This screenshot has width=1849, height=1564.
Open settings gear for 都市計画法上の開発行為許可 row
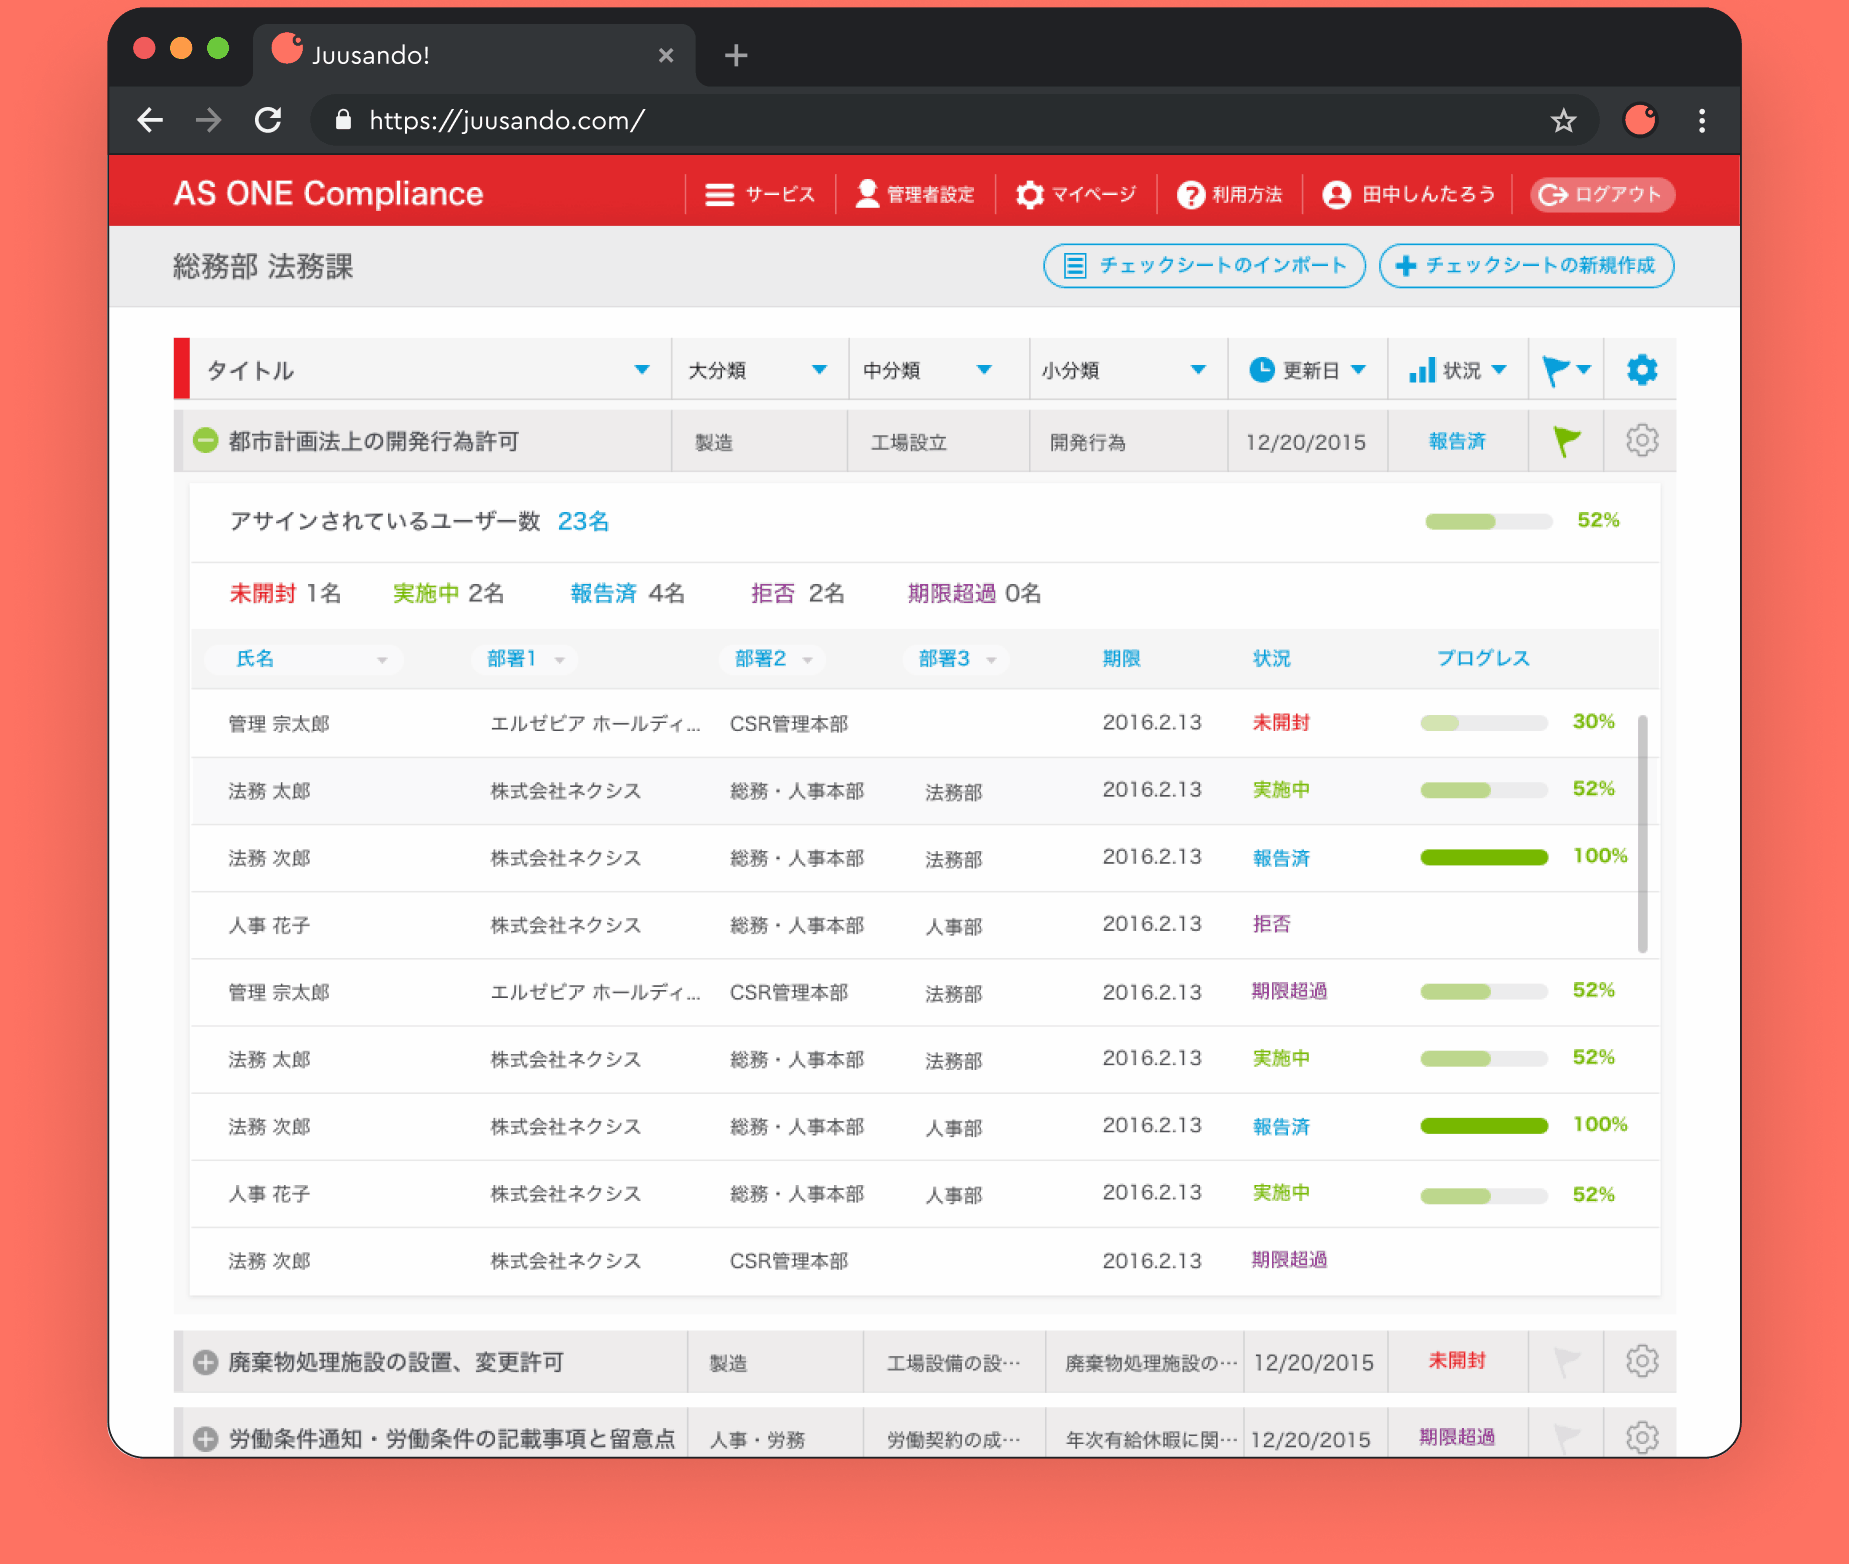[x=1641, y=441]
